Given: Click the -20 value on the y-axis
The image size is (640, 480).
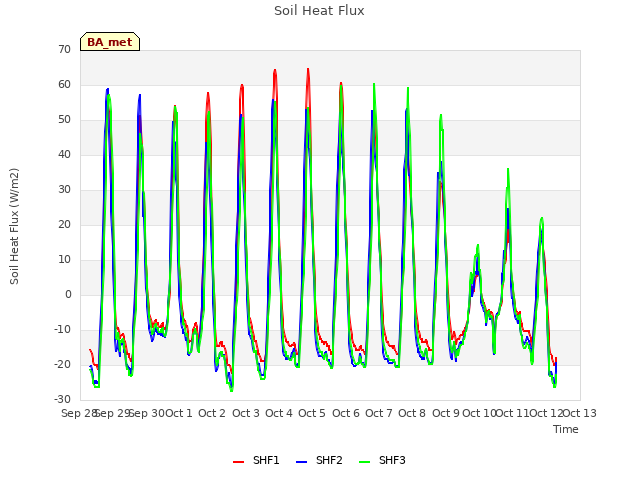Looking at the screenshot, I should 63,365.
